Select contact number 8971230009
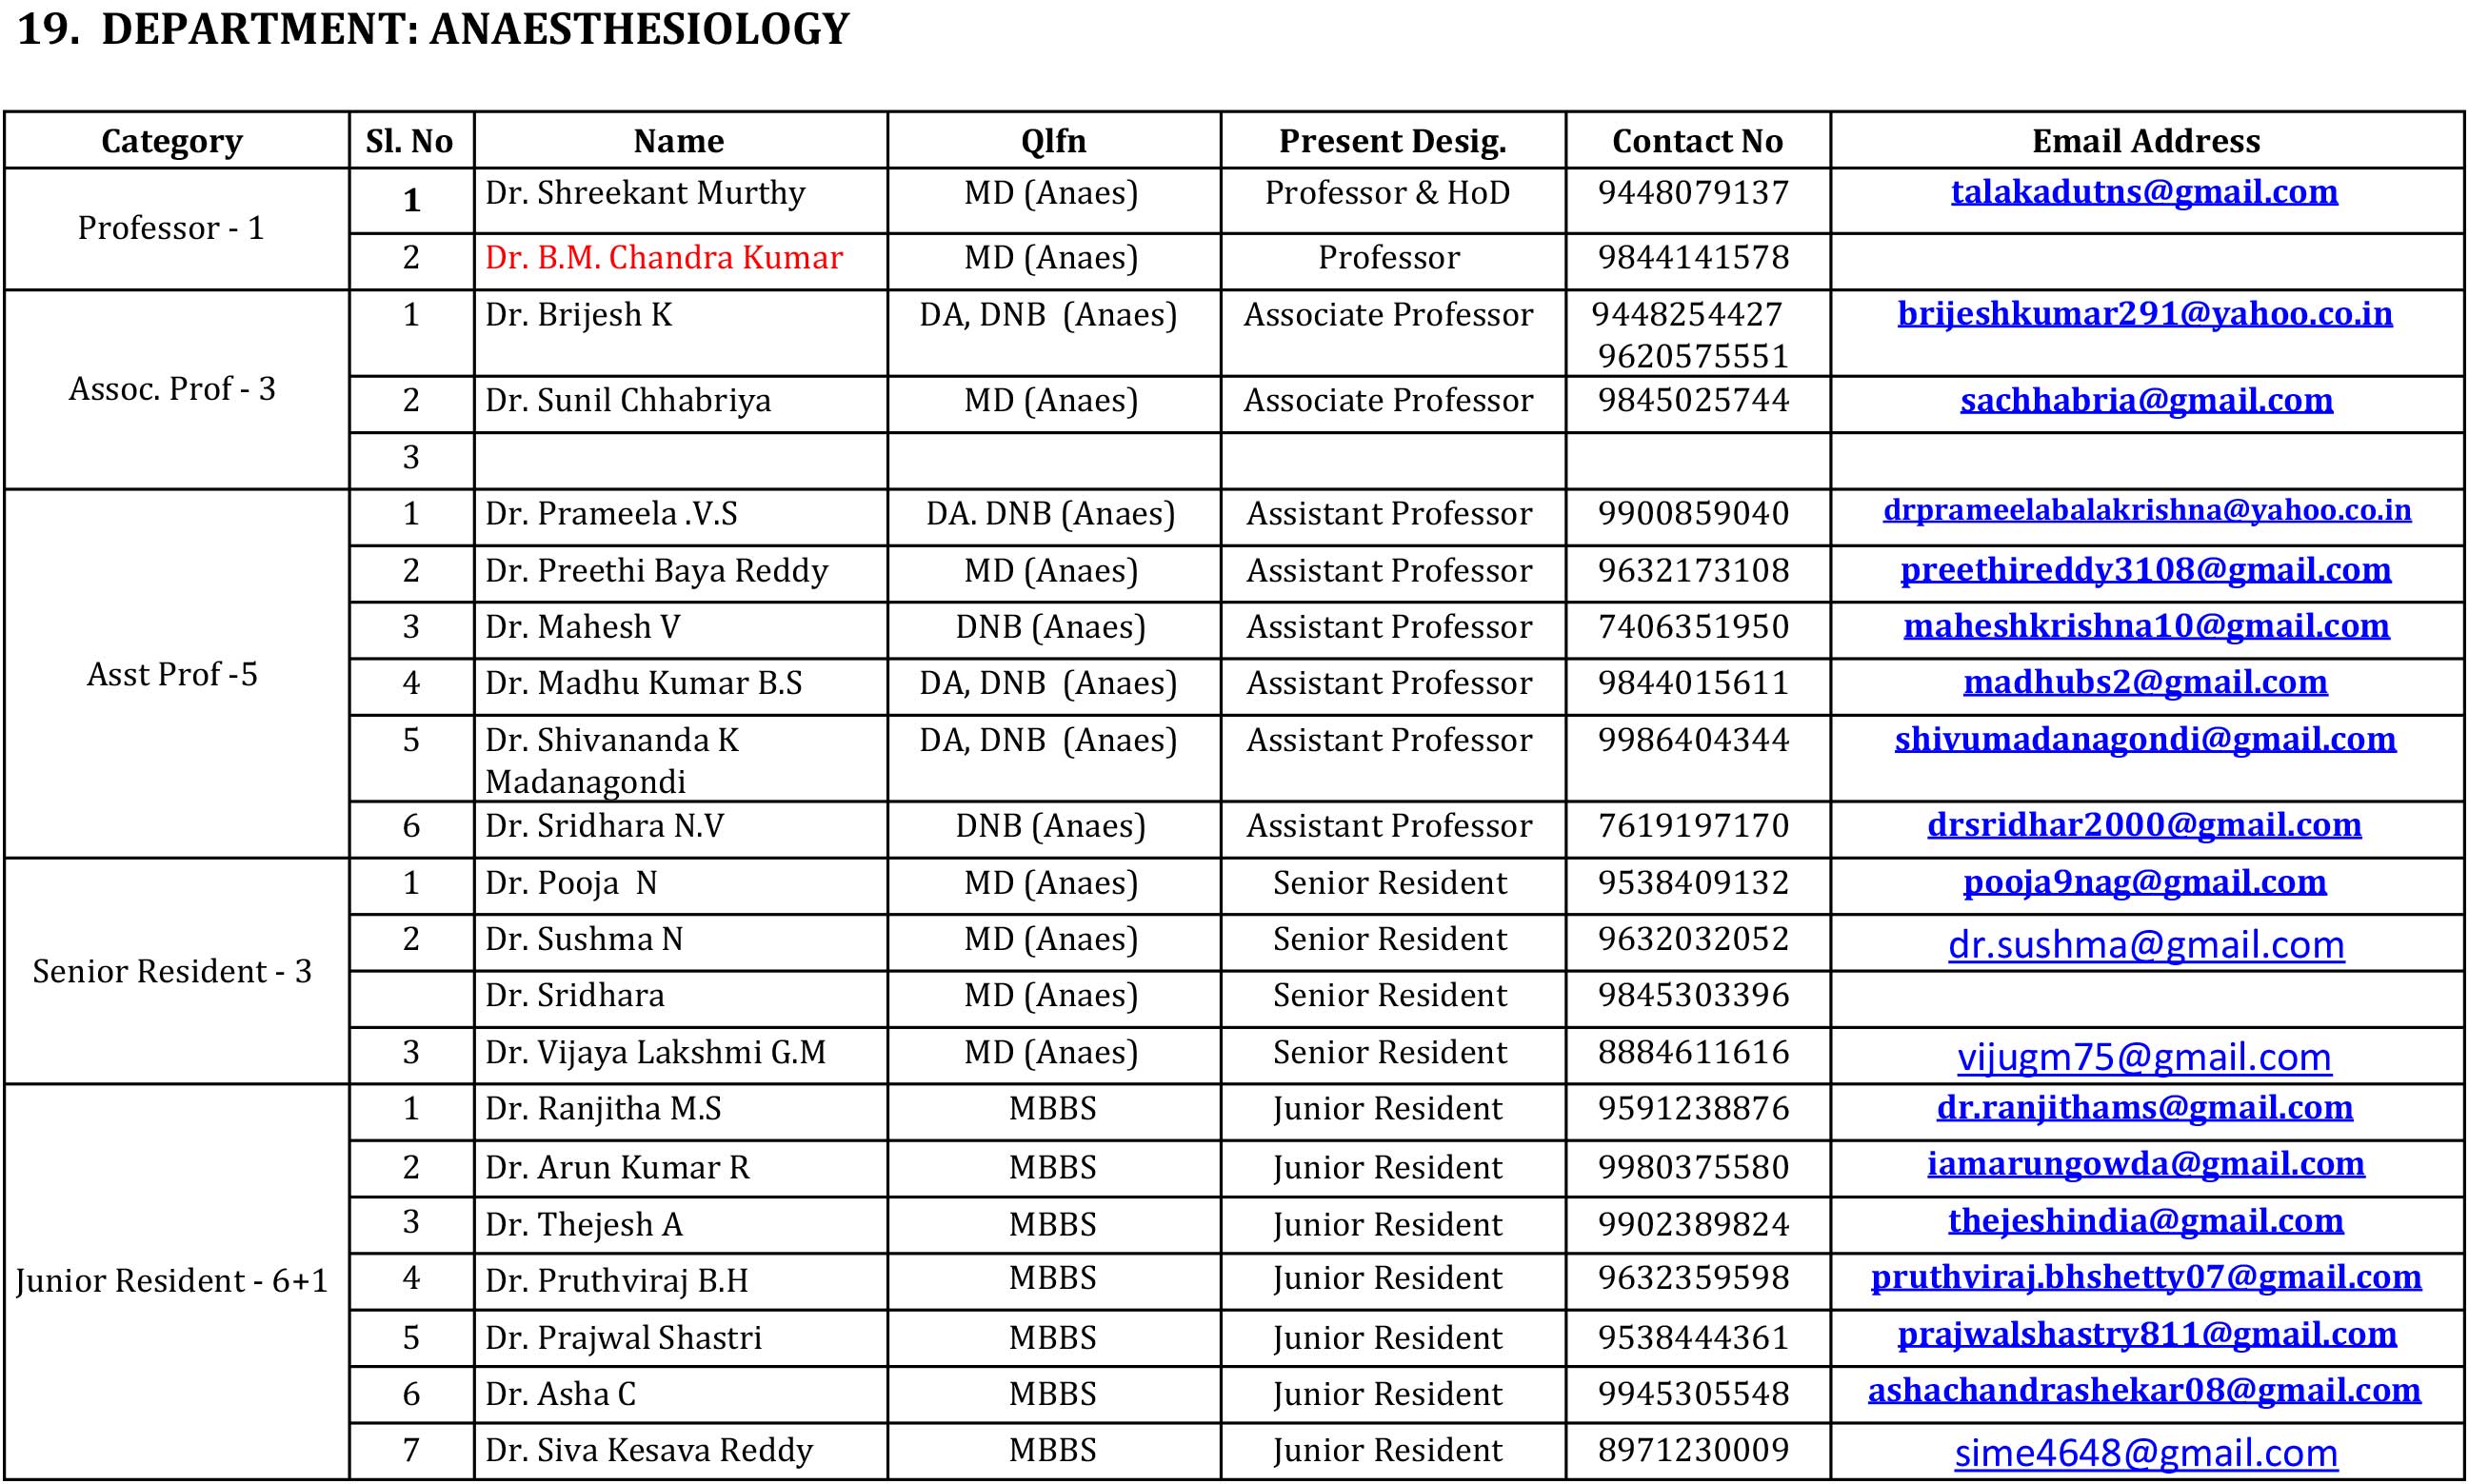The width and height of the screenshot is (2469, 1484). pos(1693,1450)
